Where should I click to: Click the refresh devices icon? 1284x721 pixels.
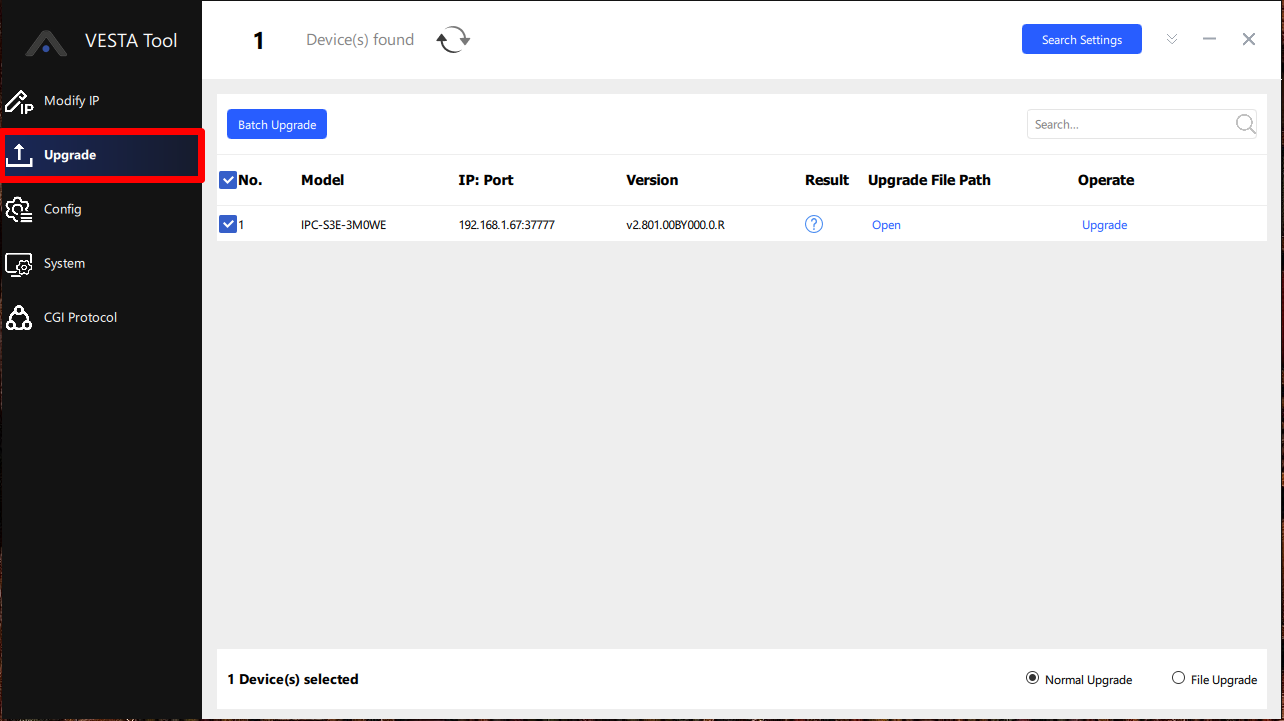pyautogui.click(x=453, y=40)
